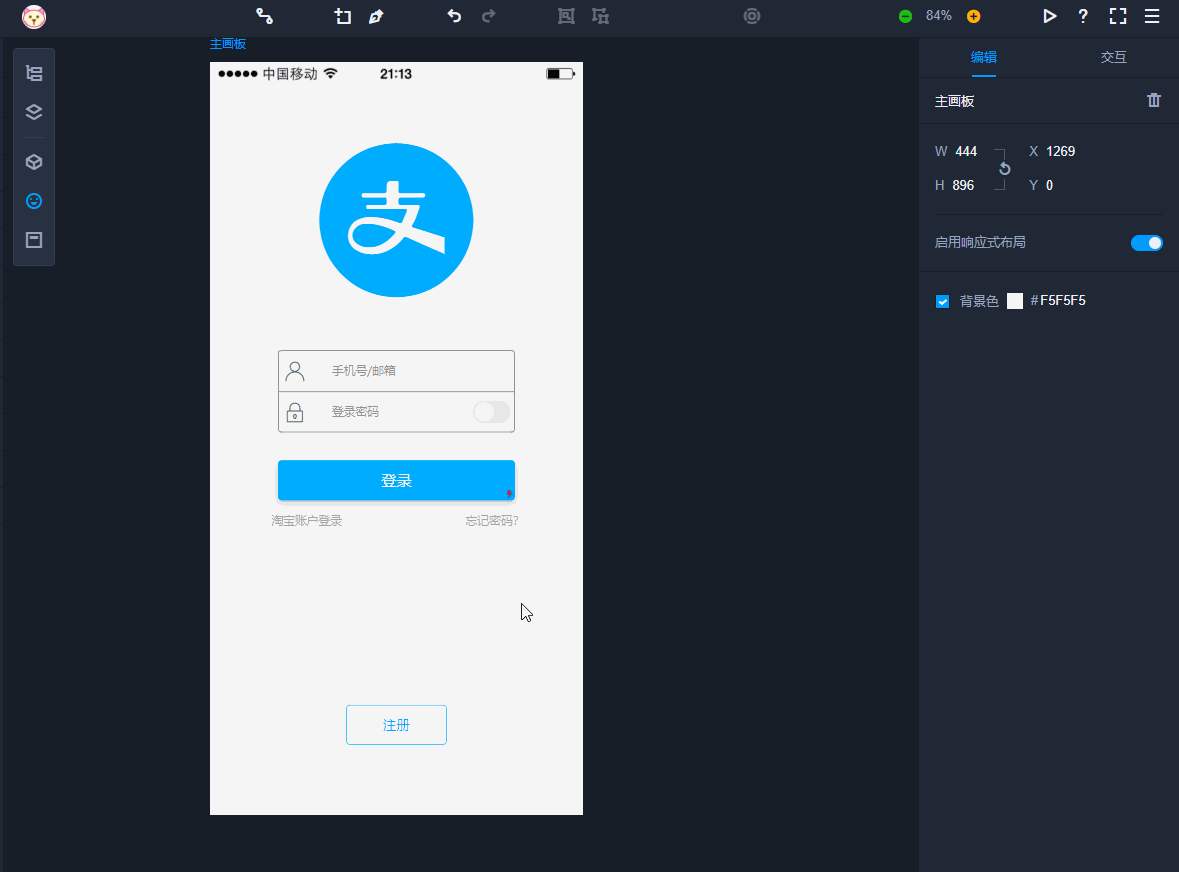Image resolution: width=1179 pixels, height=872 pixels.
Task: Toggle the password visibility switch
Action: point(491,412)
